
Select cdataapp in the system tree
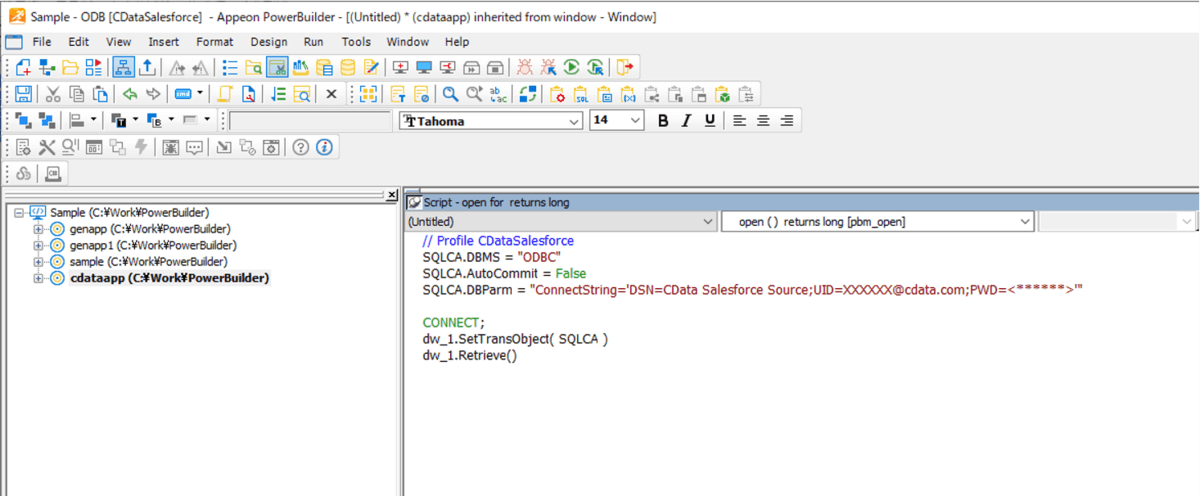click(169, 277)
